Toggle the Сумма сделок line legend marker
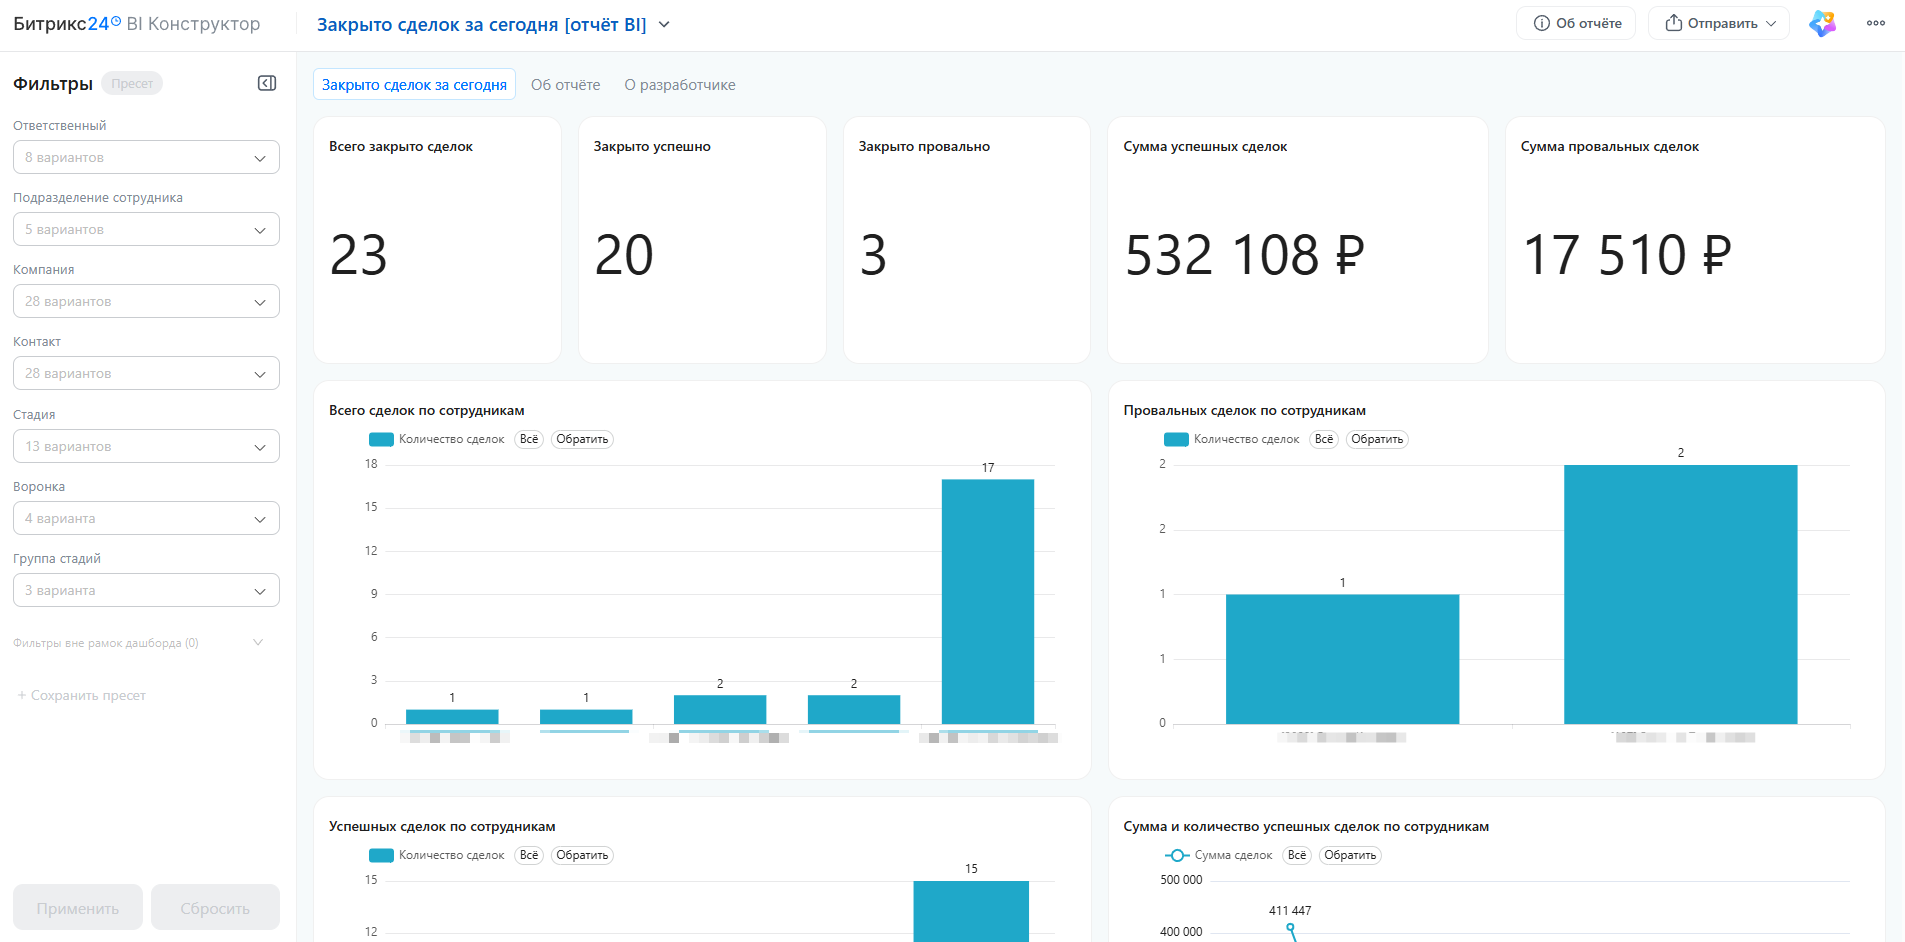1905x942 pixels. point(1177,855)
